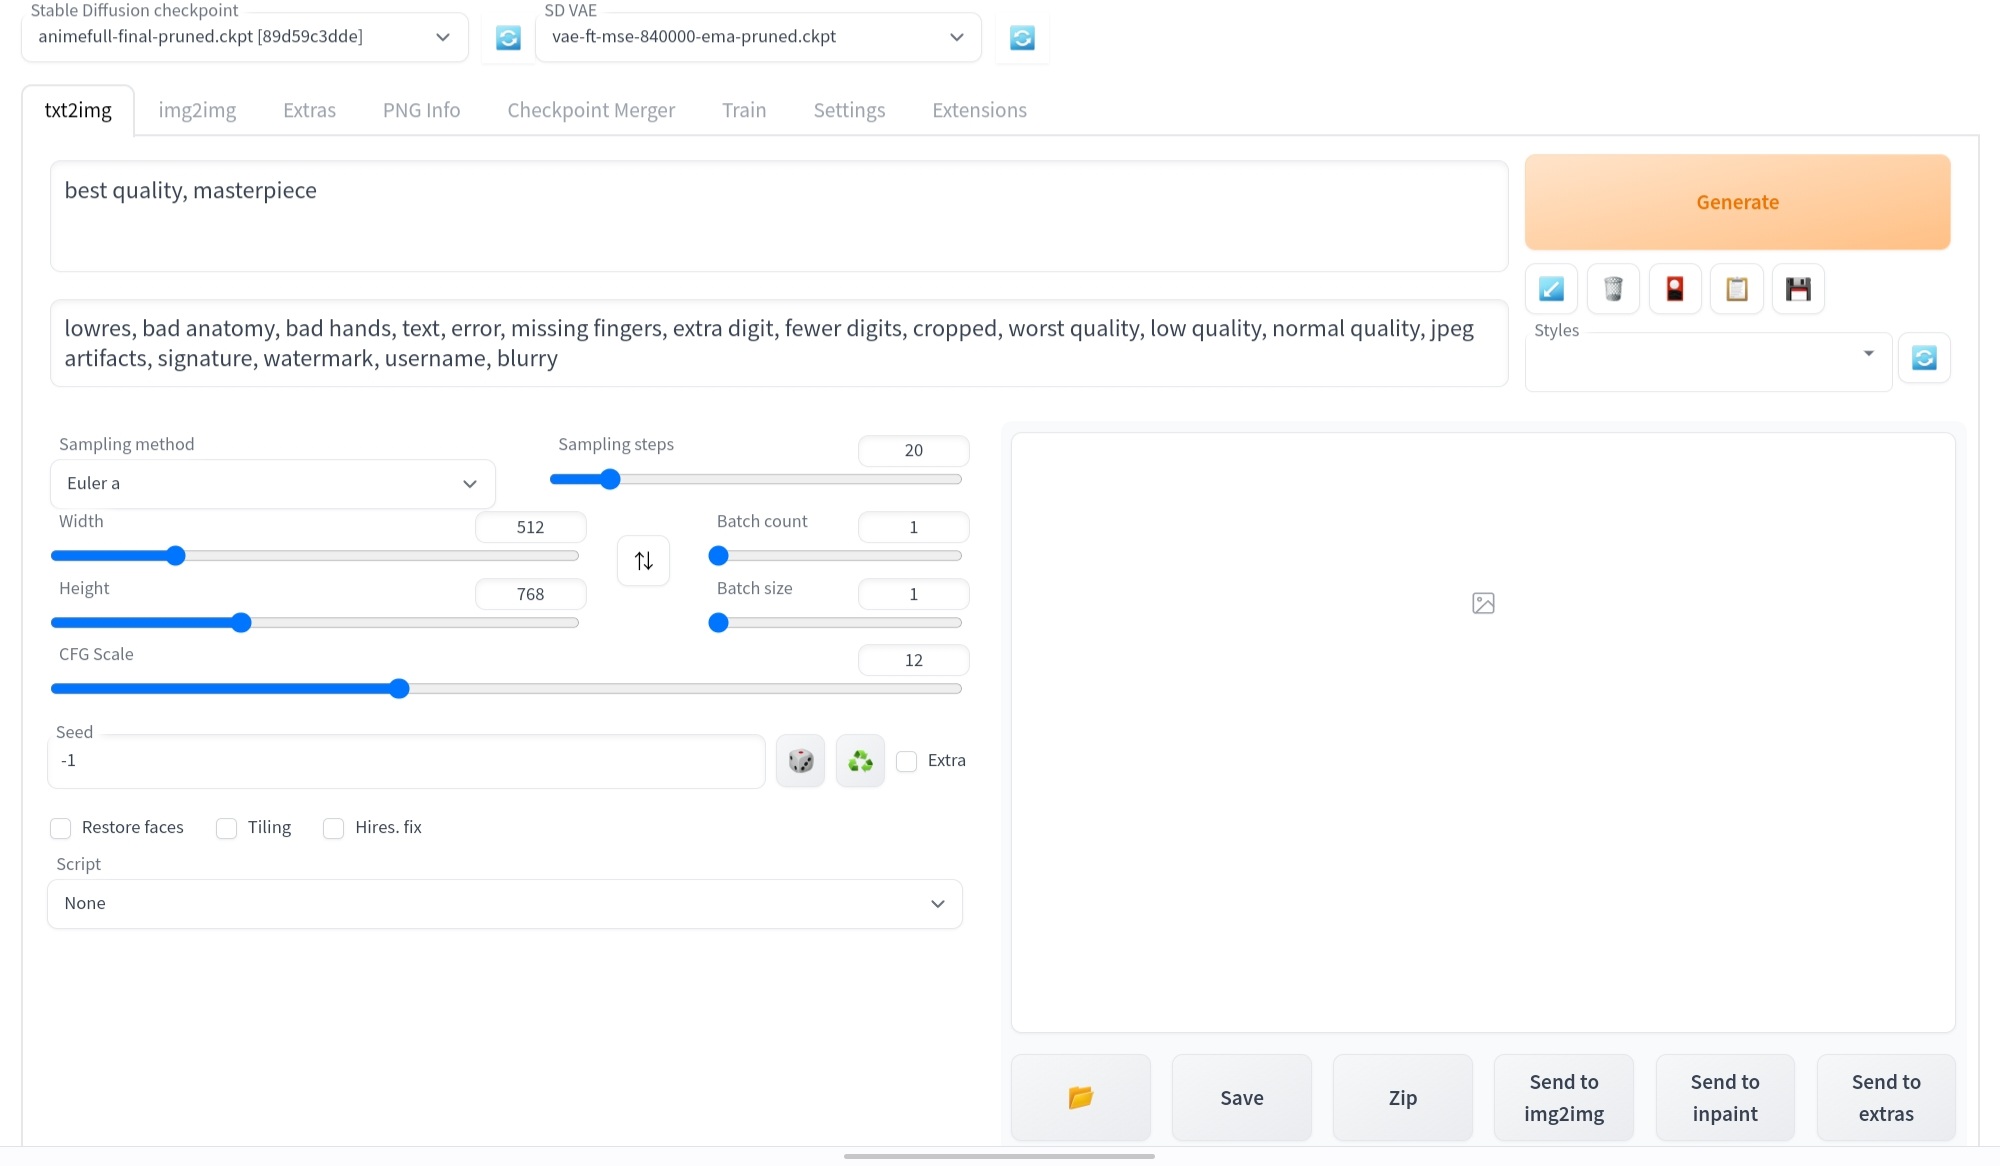Click the Generate button
Viewport: 2000px width, 1166px height.
coord(1737,202)
